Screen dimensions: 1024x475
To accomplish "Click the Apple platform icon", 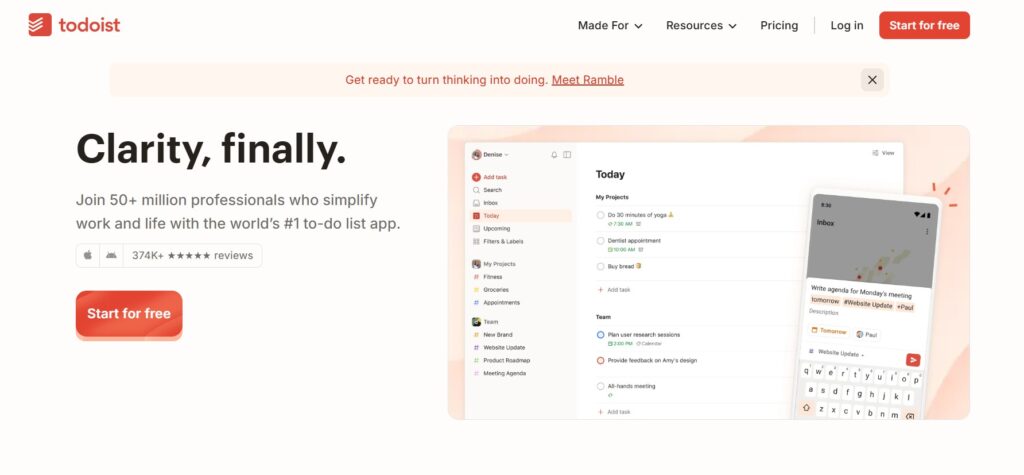I will [x=88, y=256].
